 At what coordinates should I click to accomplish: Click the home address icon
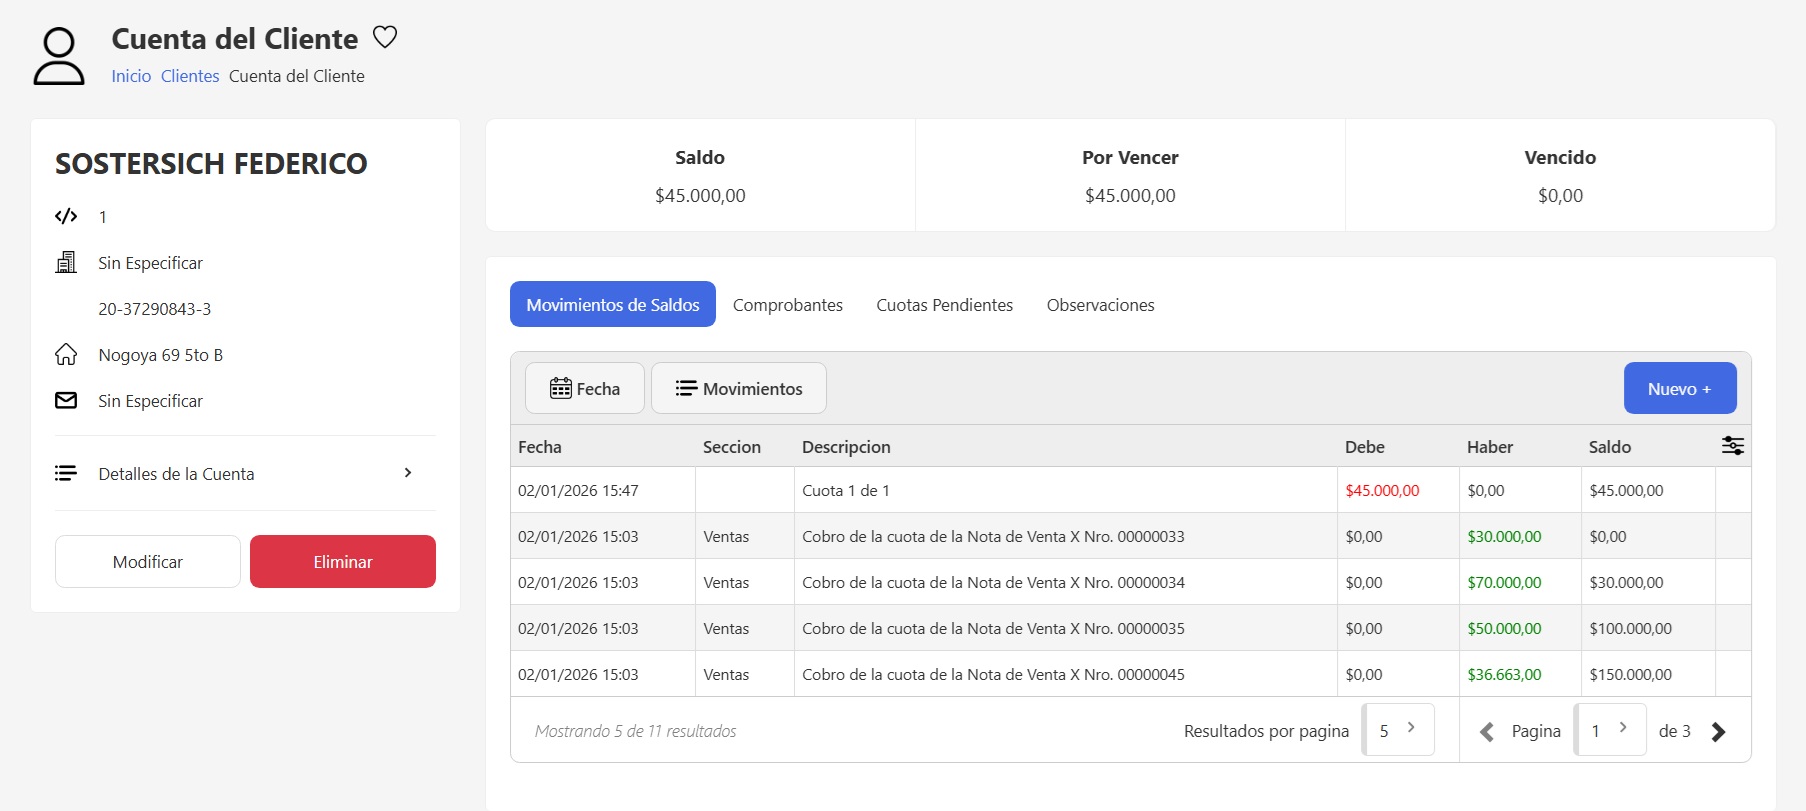pyautogui.click(x=66, y=355)
